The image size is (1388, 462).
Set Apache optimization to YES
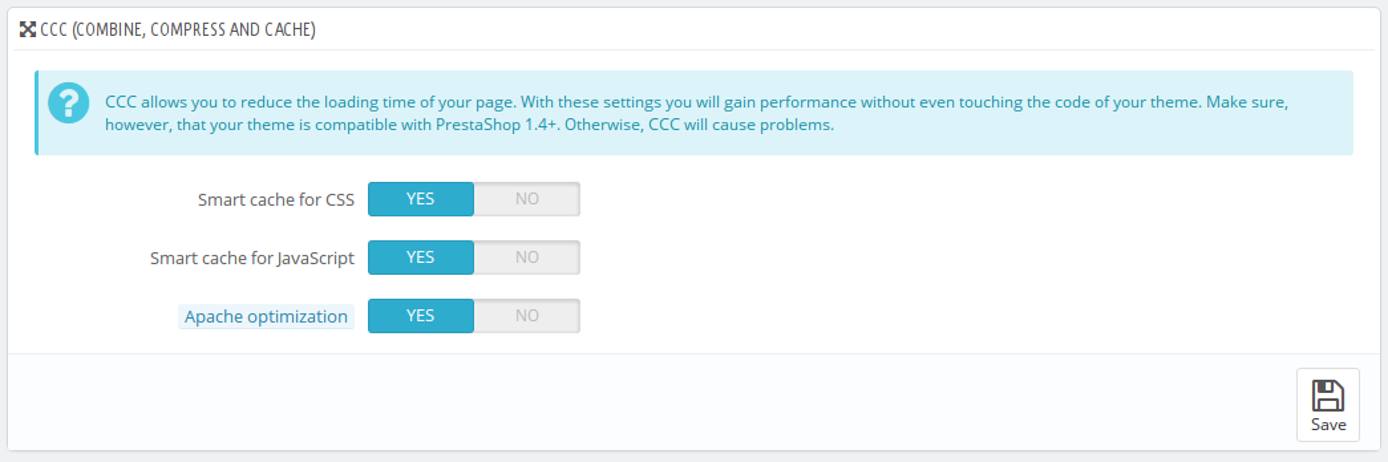420,316
